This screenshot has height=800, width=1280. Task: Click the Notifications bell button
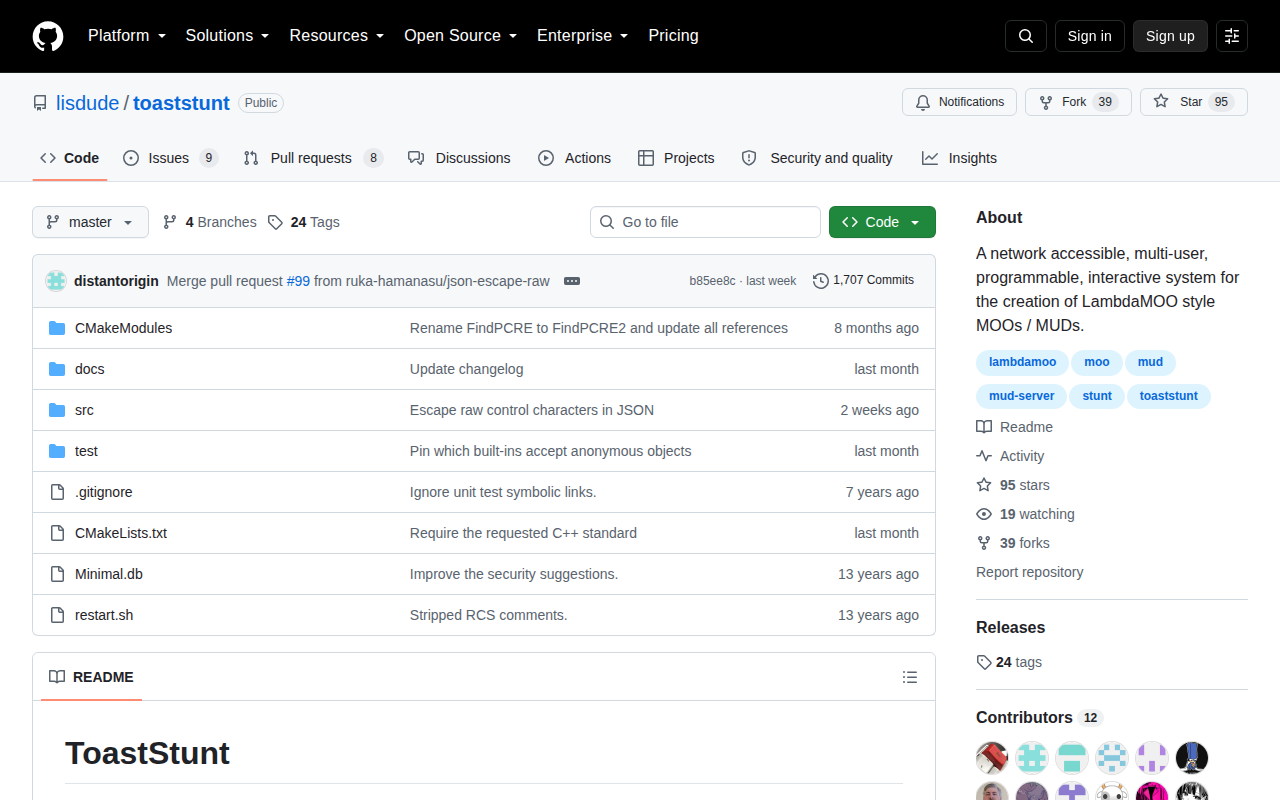[x=960, y=102]
